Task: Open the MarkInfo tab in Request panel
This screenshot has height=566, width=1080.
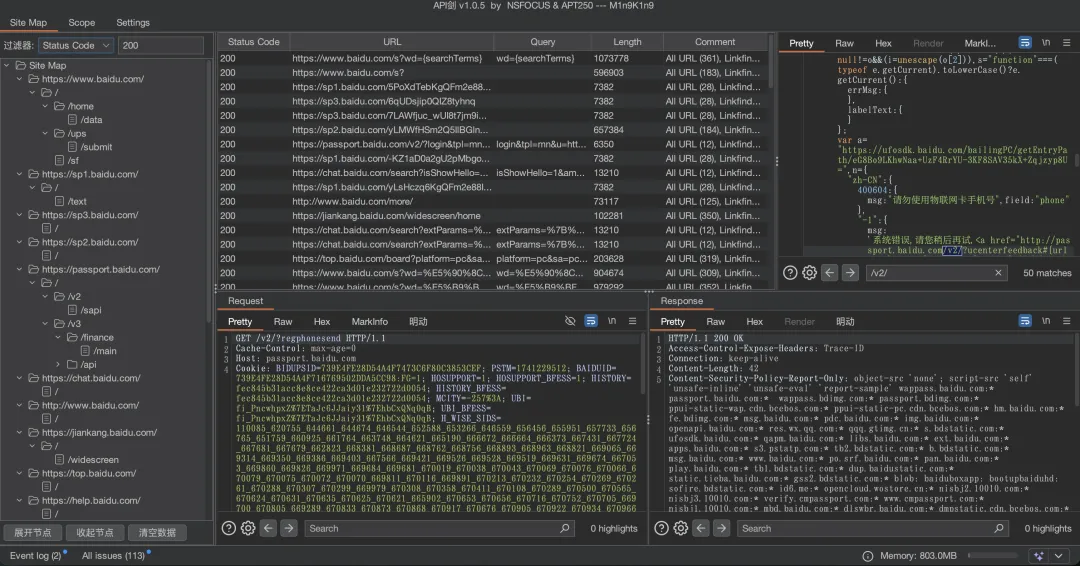Action: point(369,322)
